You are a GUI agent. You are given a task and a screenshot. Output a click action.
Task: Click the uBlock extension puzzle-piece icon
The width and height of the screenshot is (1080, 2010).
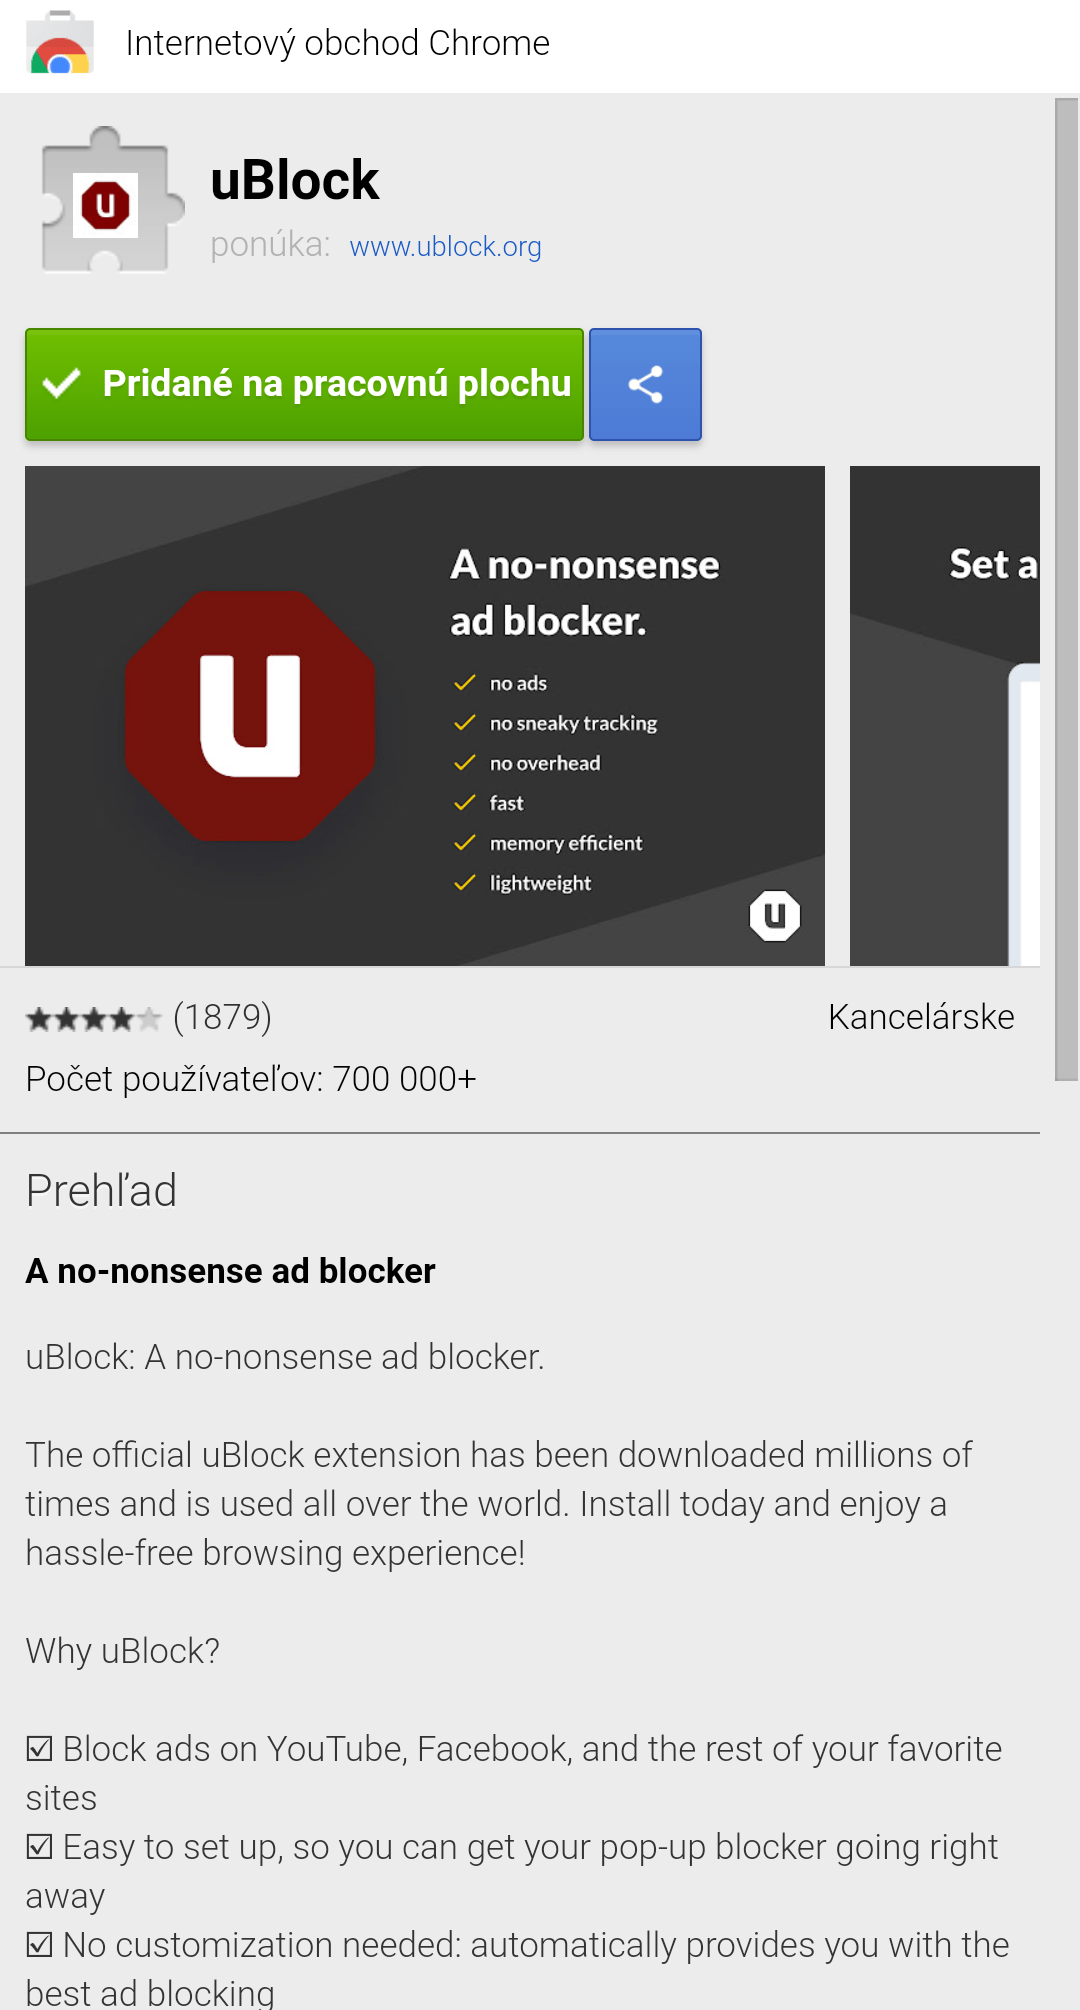pyautogui.click(x=108, y=203)
